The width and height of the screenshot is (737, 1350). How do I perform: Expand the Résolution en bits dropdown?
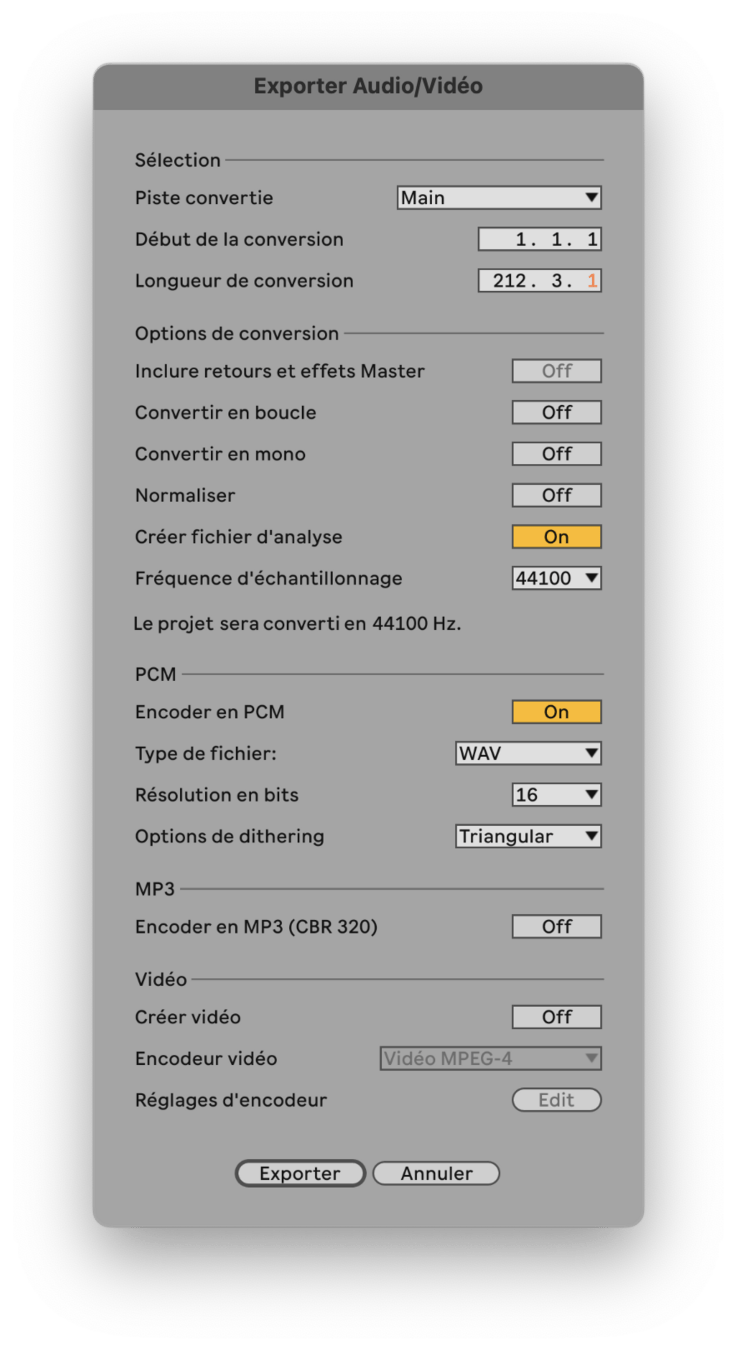click(557, 795)
